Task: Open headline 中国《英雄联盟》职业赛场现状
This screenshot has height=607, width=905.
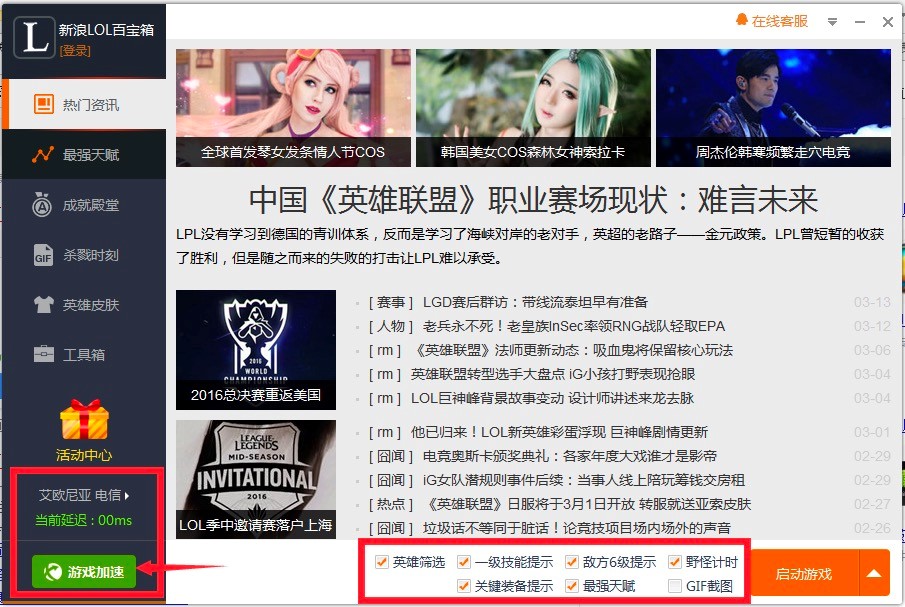Action: click(x=533, y=200)
